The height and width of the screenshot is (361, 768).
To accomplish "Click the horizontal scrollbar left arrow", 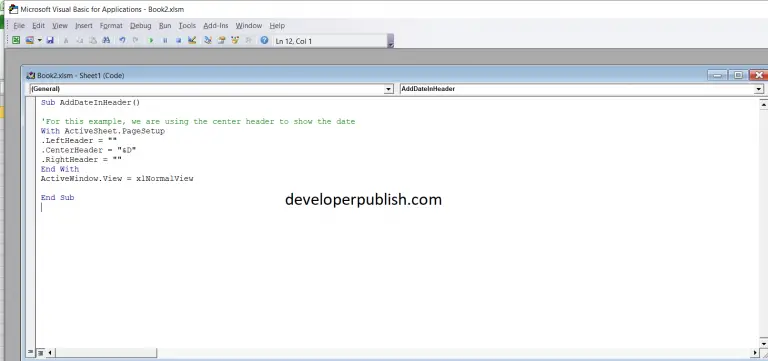I will [50, 352].
